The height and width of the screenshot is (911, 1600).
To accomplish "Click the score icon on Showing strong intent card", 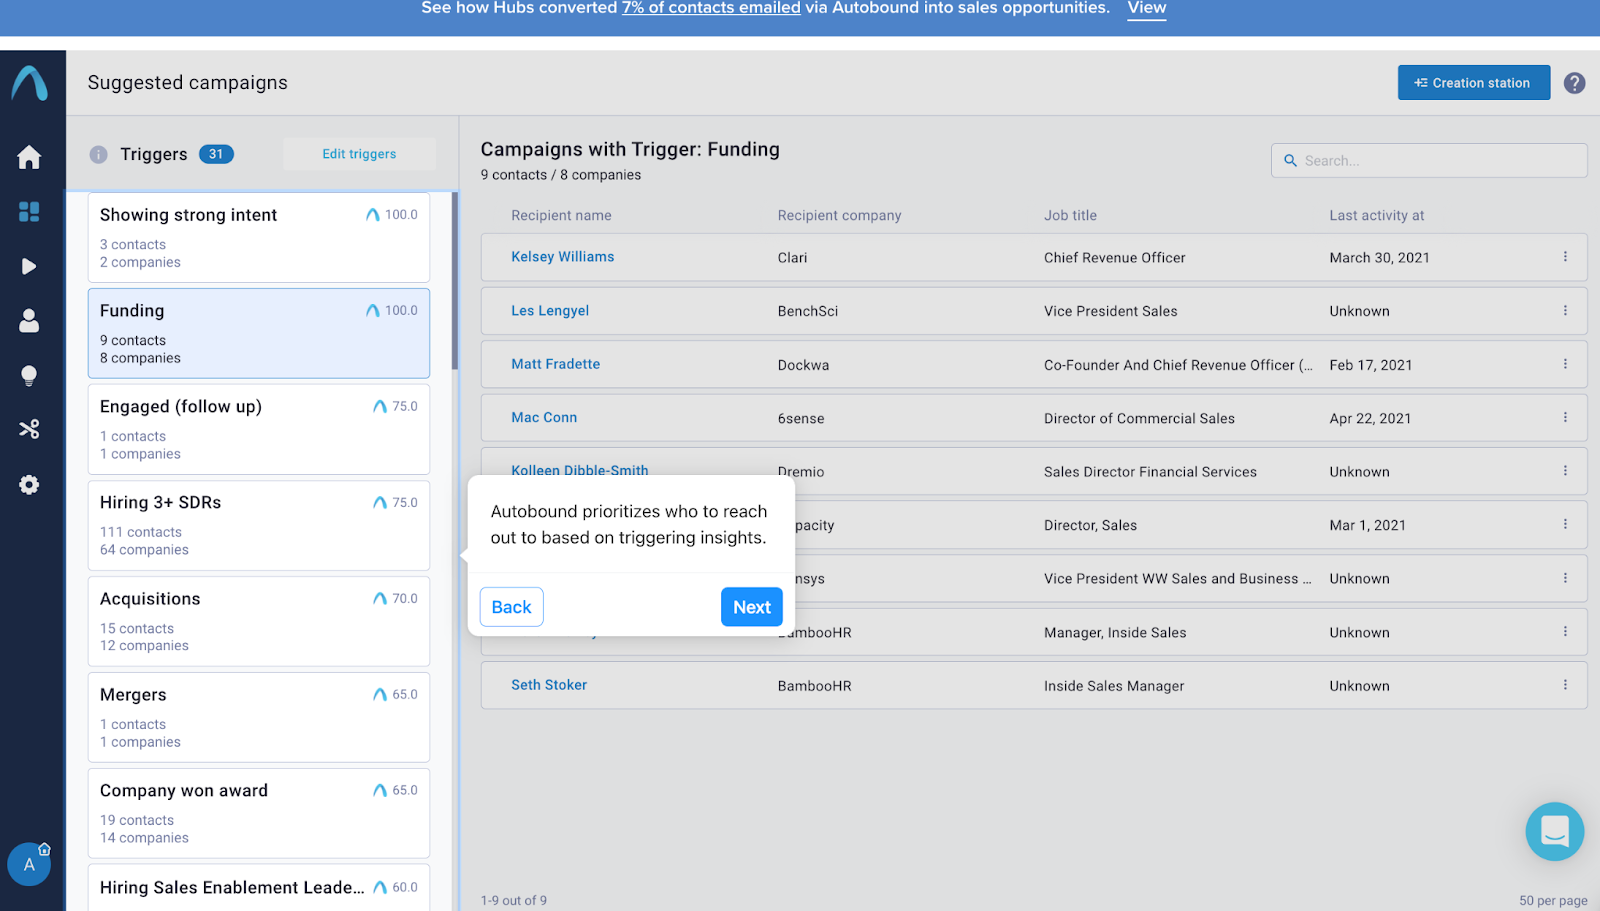I will coord(373,215).
